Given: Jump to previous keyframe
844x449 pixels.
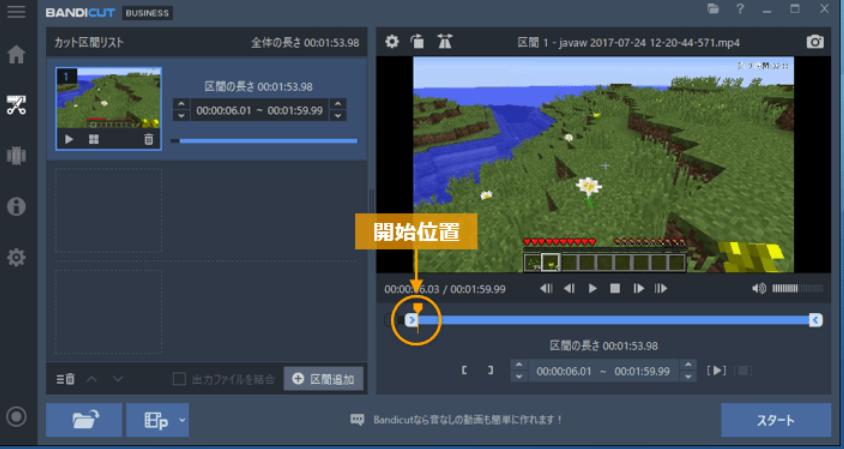Looking at the screenshot, I should 546,289.
